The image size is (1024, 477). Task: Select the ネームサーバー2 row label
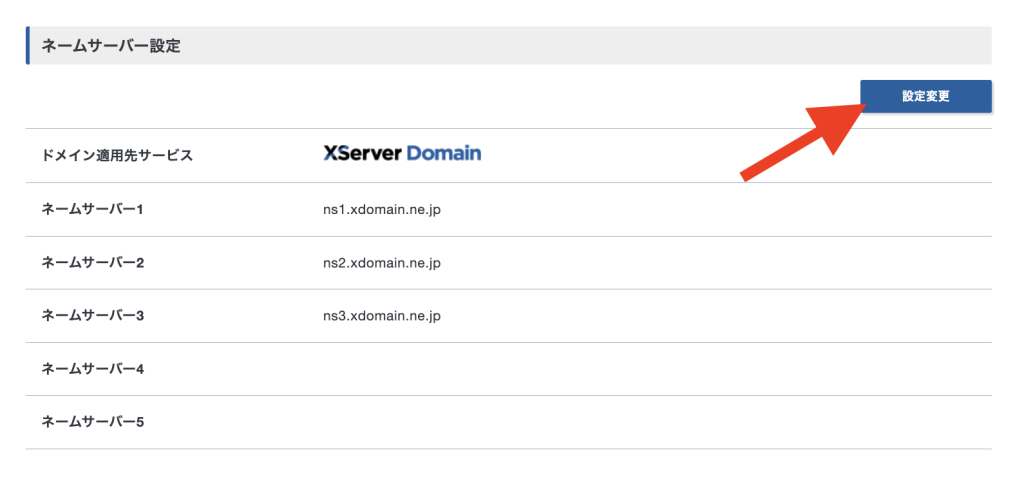[93, 263]
